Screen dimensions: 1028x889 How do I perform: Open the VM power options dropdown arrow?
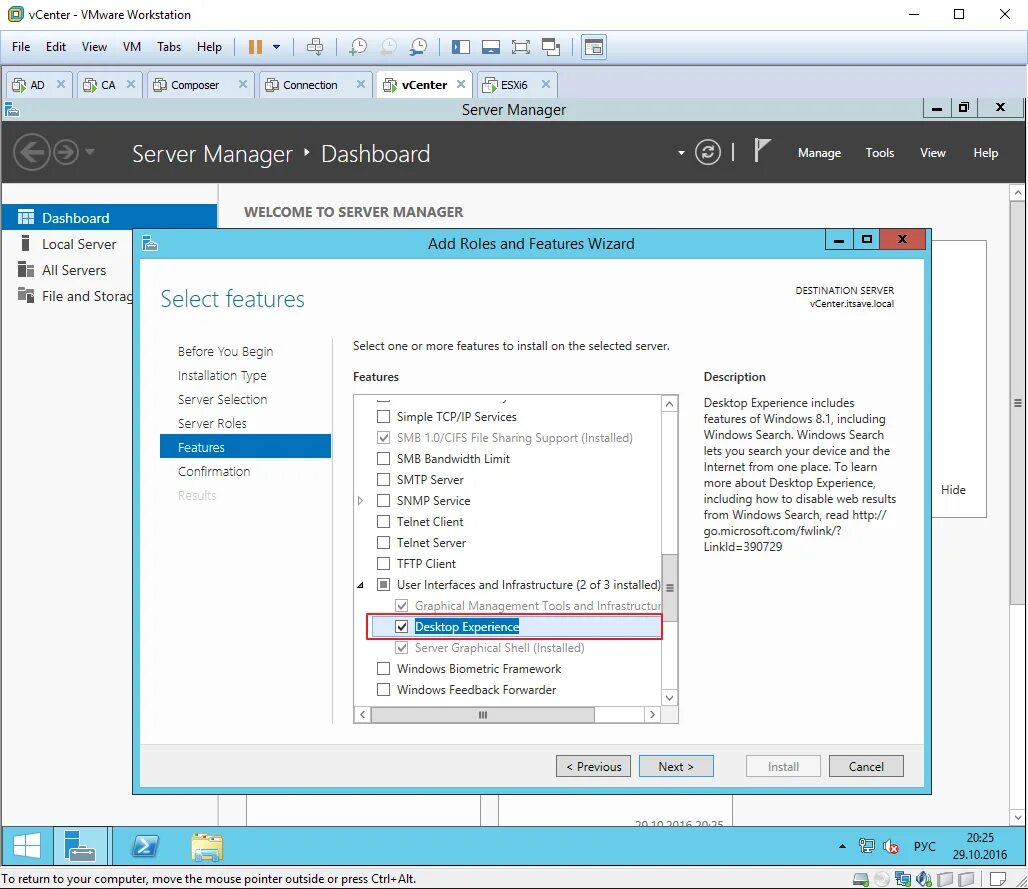[277, 47]
